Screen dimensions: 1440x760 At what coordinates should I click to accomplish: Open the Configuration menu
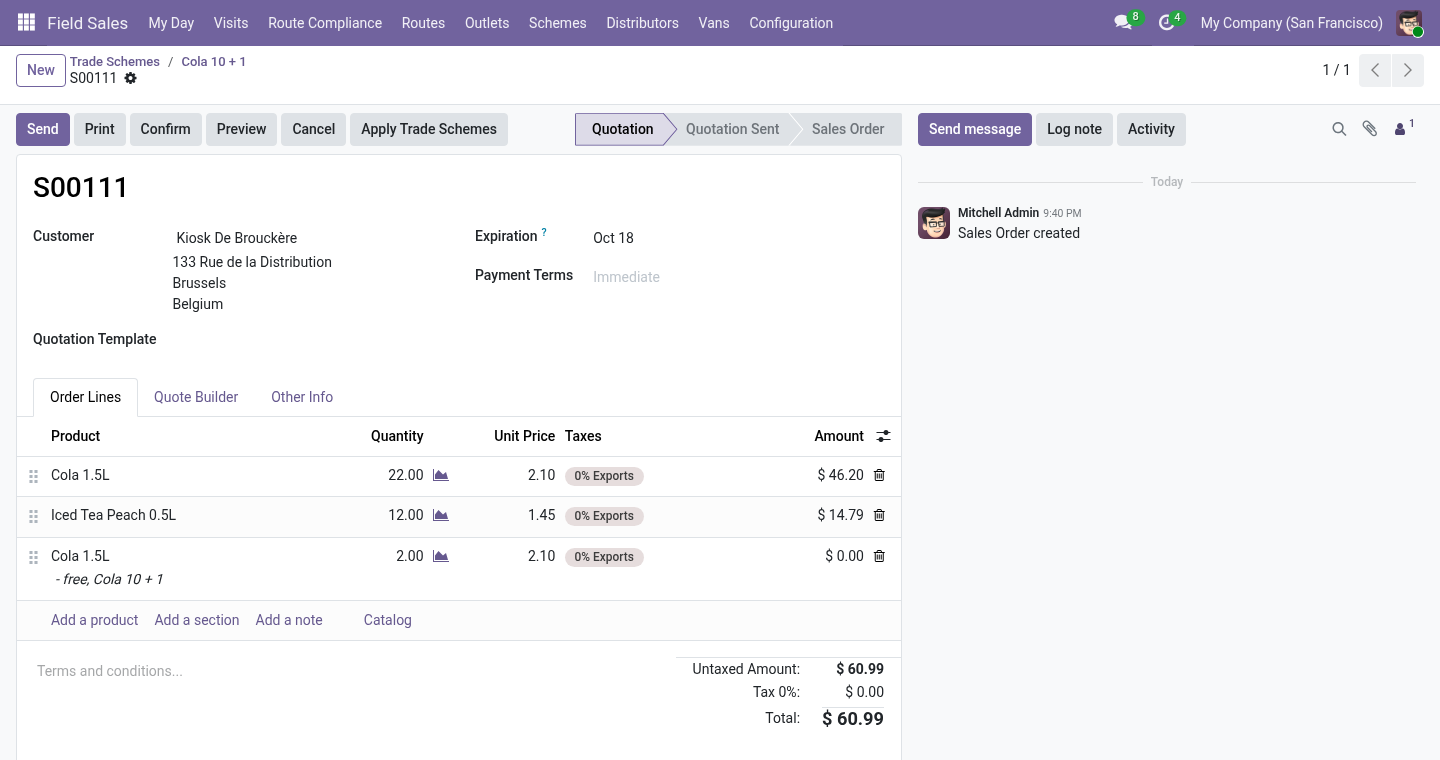[791, 22]
